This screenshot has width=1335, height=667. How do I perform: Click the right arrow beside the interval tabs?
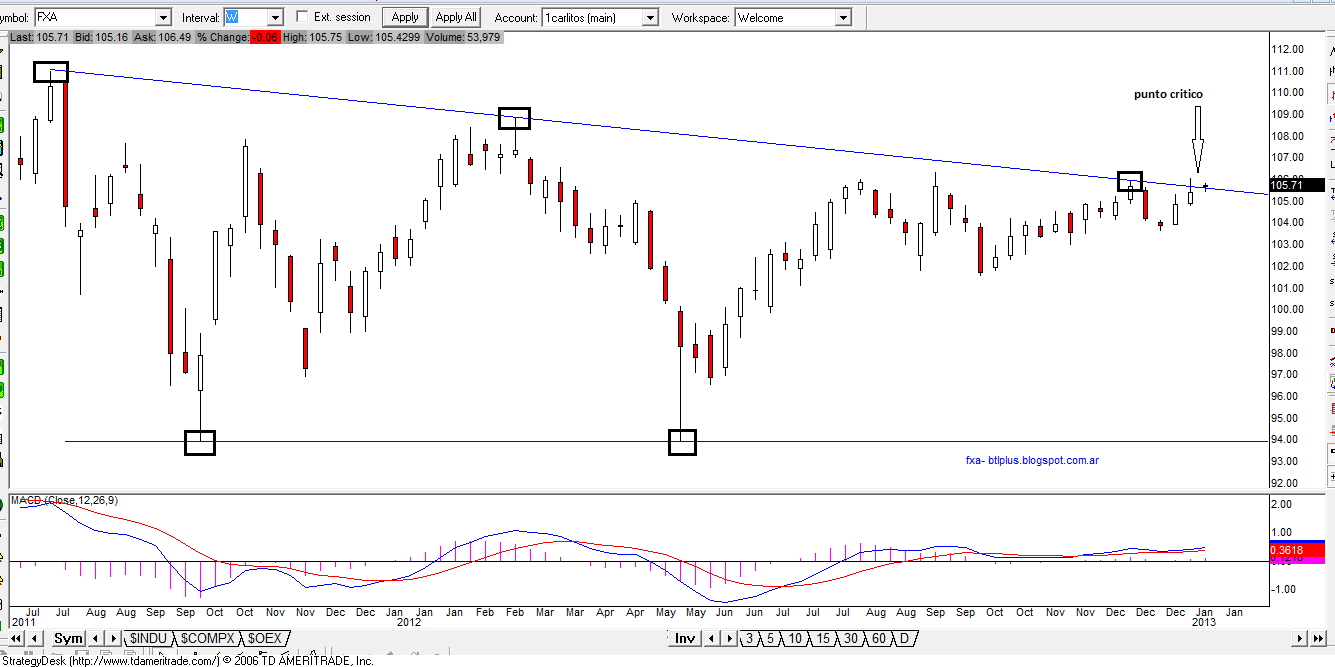click(x=729, y=638)
